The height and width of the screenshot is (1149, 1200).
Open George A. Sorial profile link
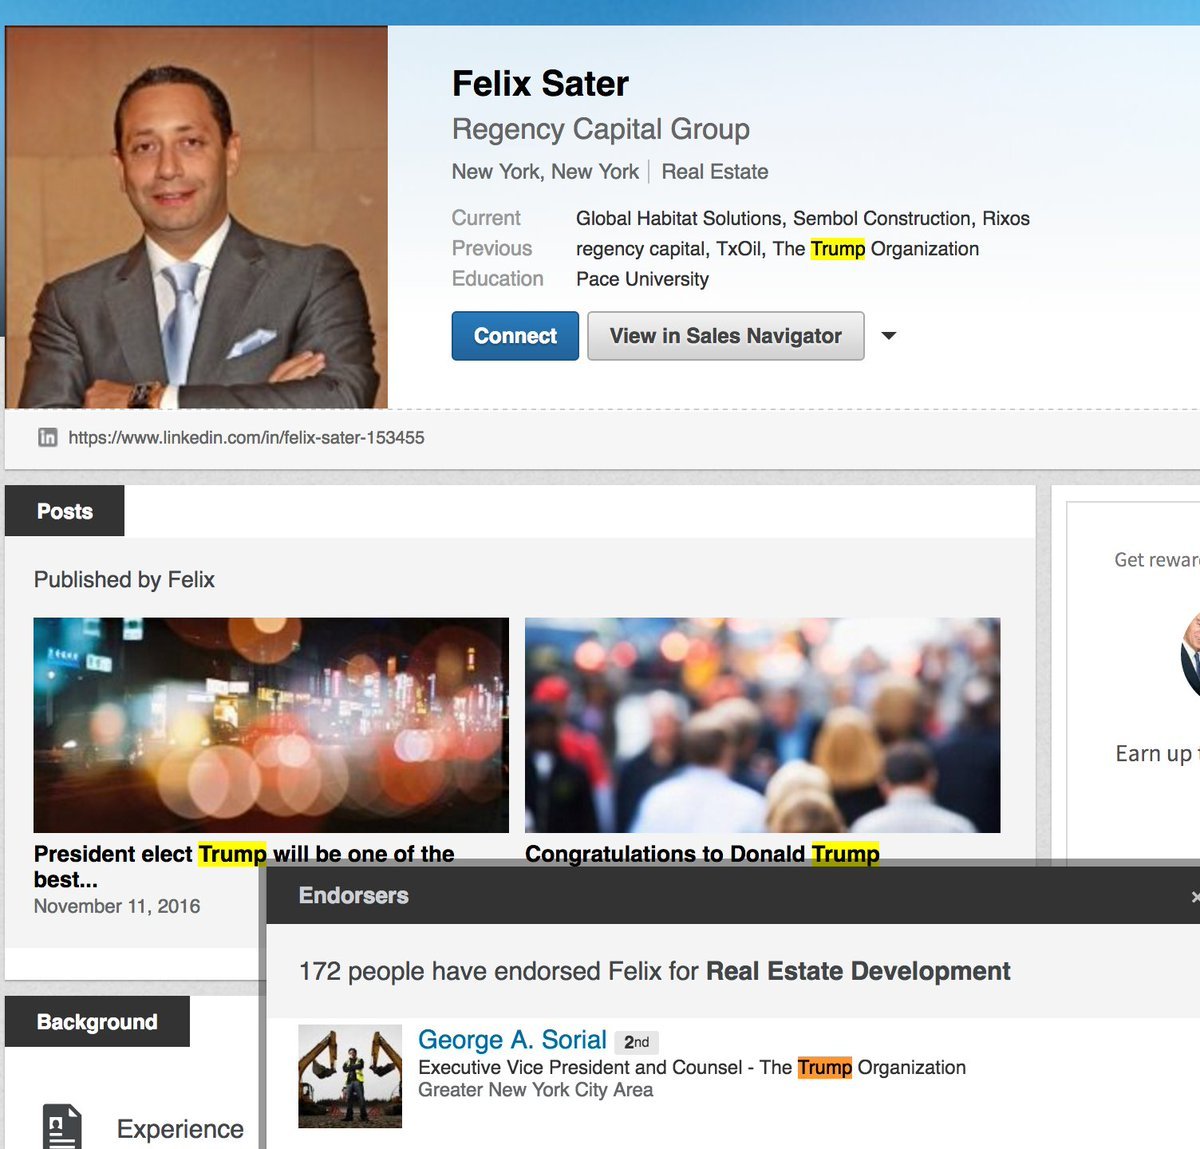[512, 1040]
